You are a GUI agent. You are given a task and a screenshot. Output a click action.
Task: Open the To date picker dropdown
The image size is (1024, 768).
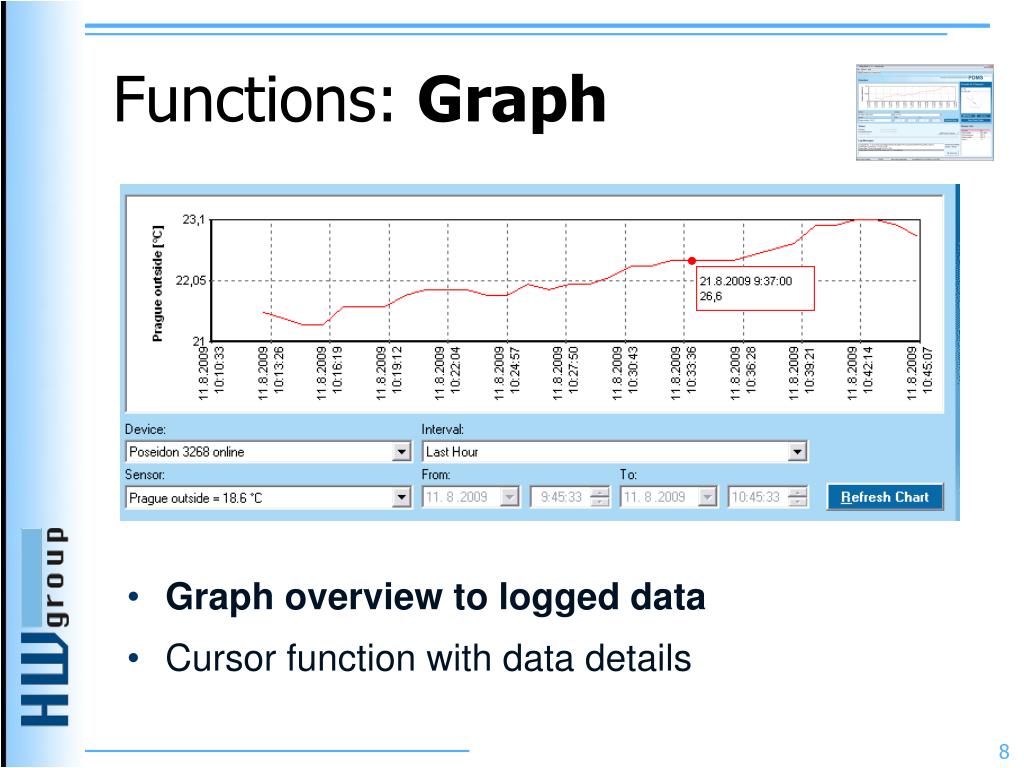[707, 498]
